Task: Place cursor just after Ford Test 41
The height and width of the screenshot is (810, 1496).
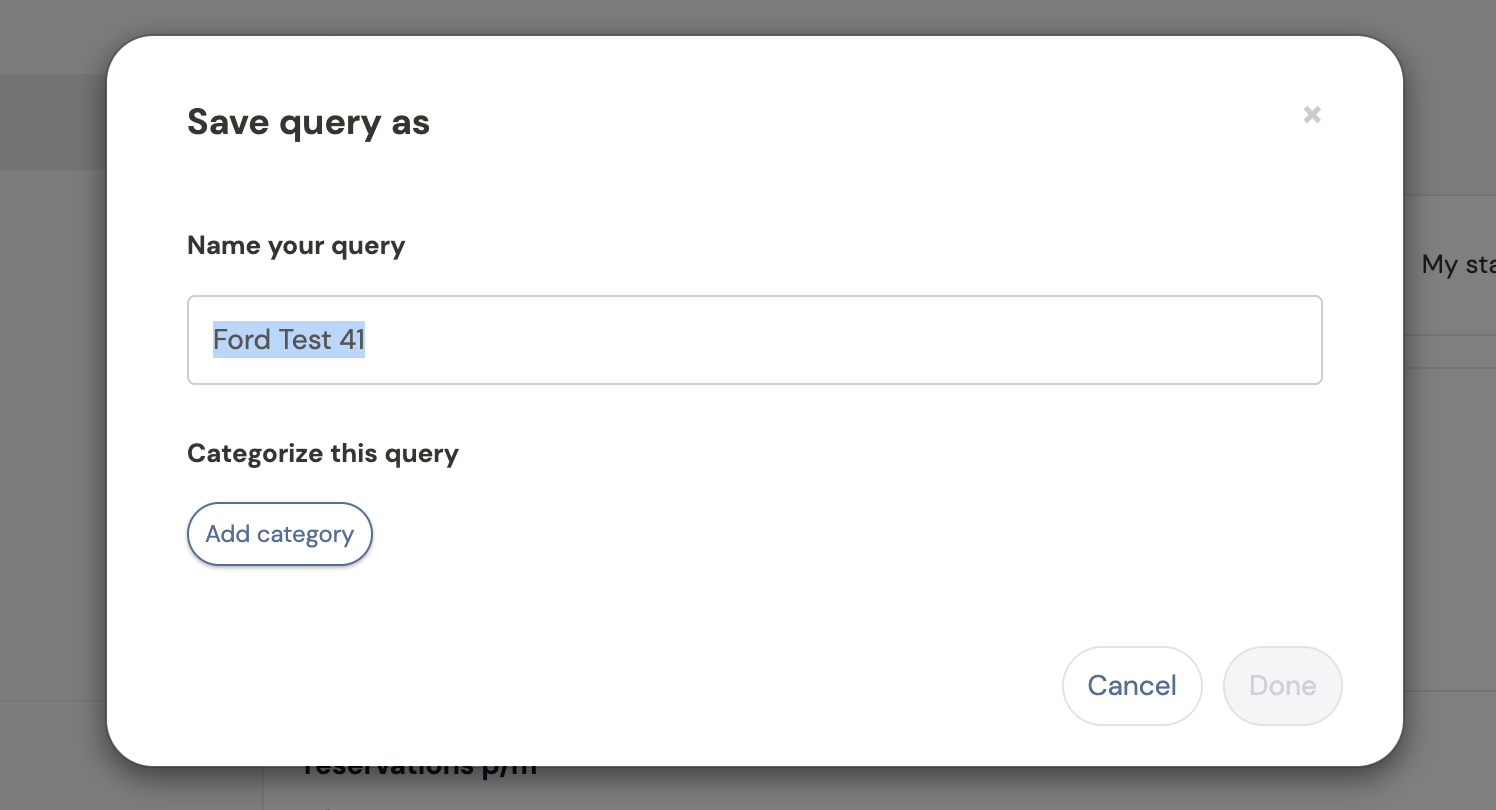Action: tap(367, 340)
